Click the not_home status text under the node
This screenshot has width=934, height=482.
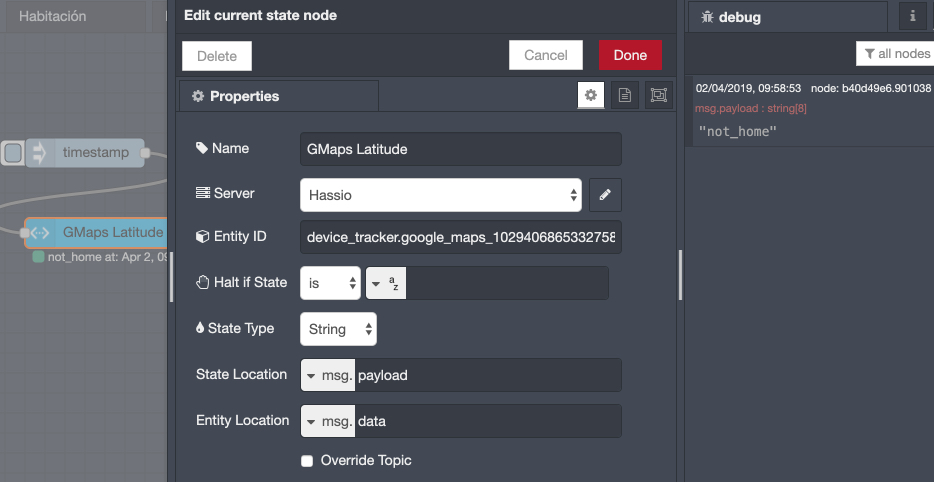click(107, 258)
